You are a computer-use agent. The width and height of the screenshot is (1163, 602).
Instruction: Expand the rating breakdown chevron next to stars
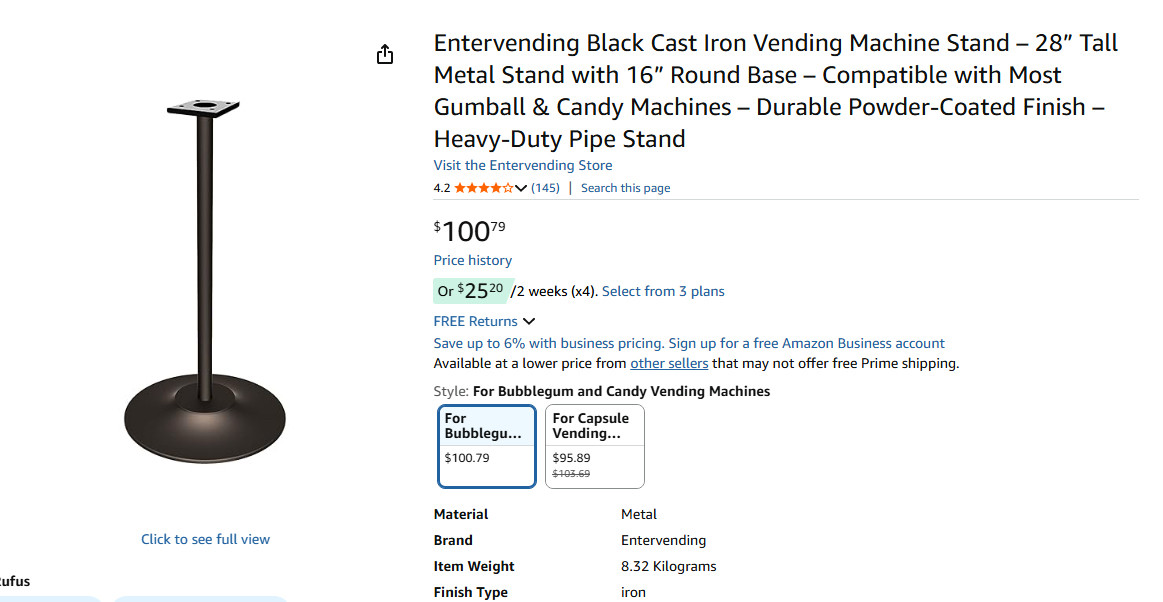[521, 188]
